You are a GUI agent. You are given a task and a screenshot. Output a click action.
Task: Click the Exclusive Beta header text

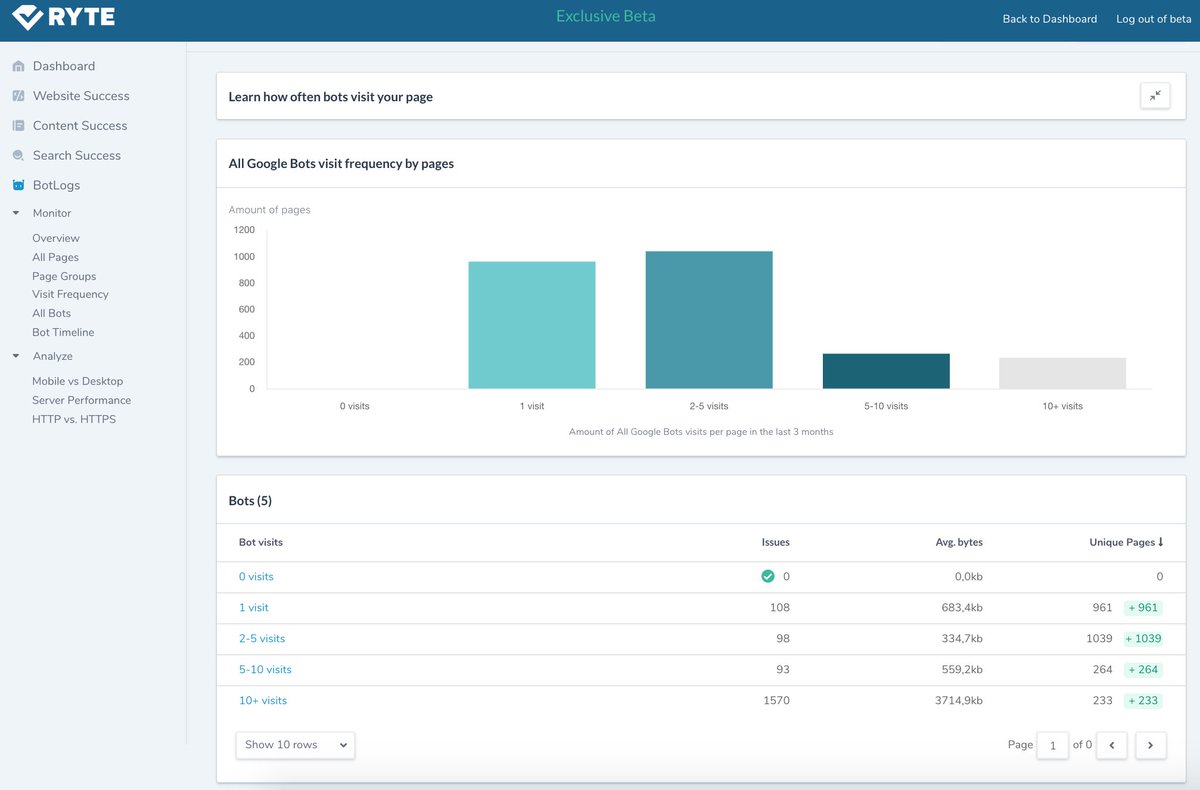[x=606, y=16]
